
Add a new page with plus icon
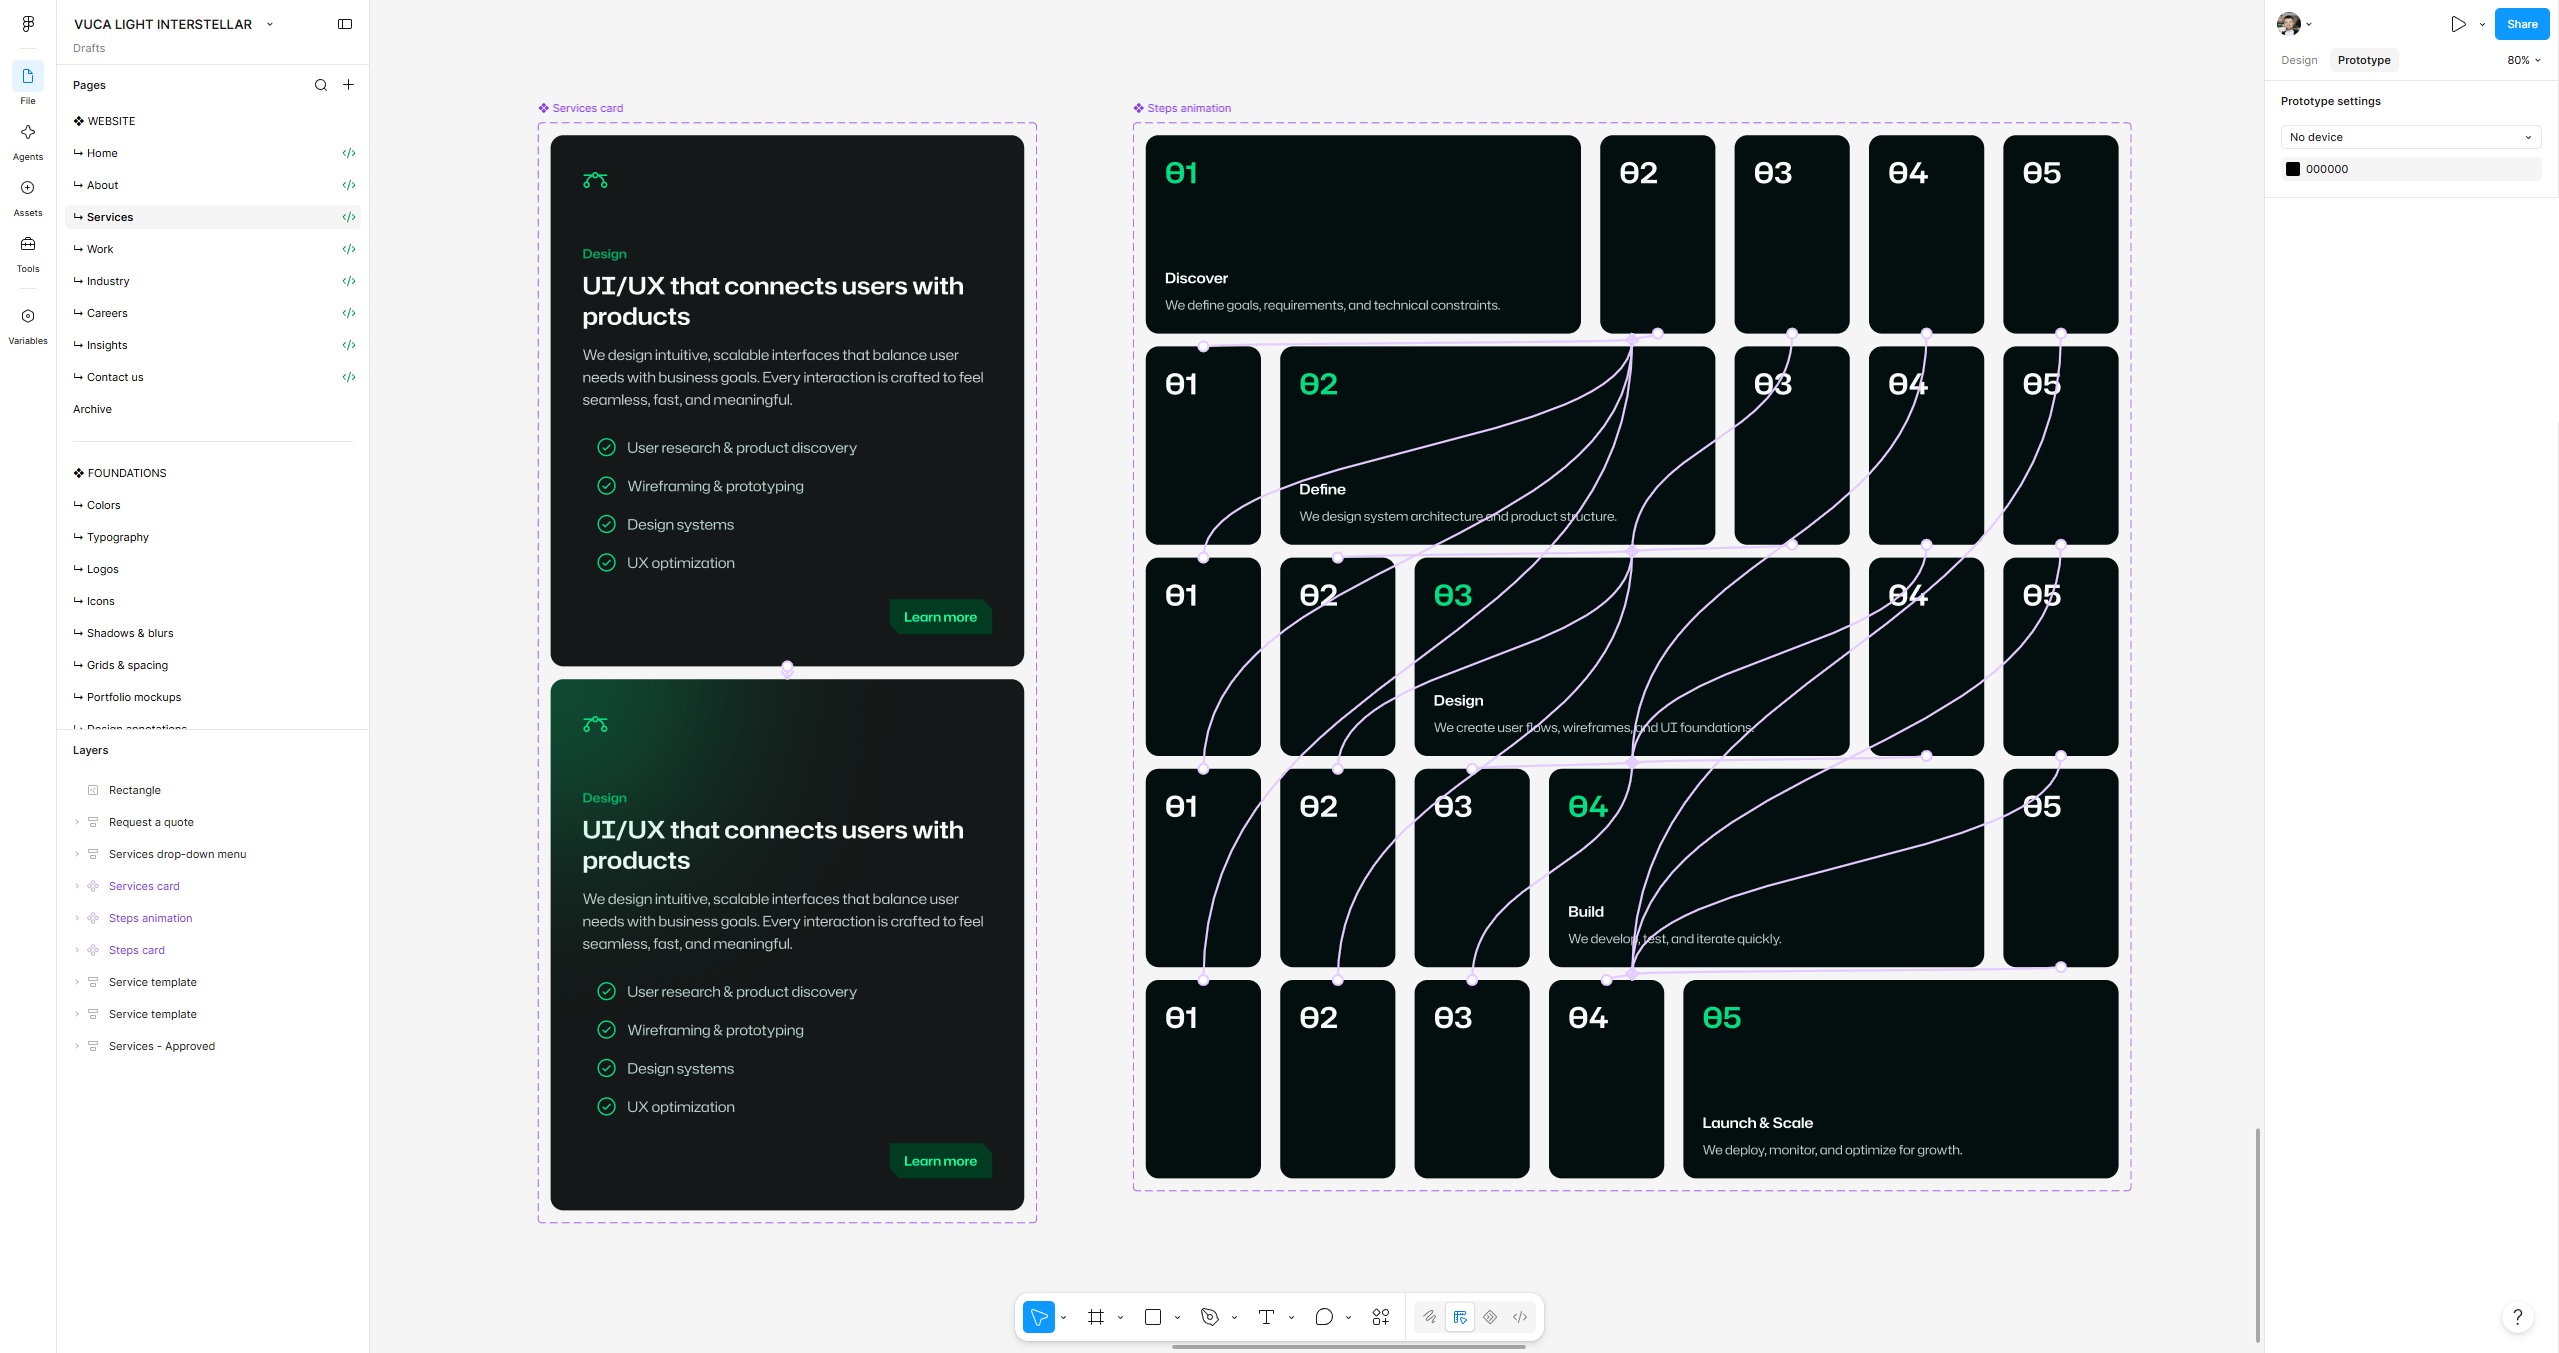pos(348,85)
